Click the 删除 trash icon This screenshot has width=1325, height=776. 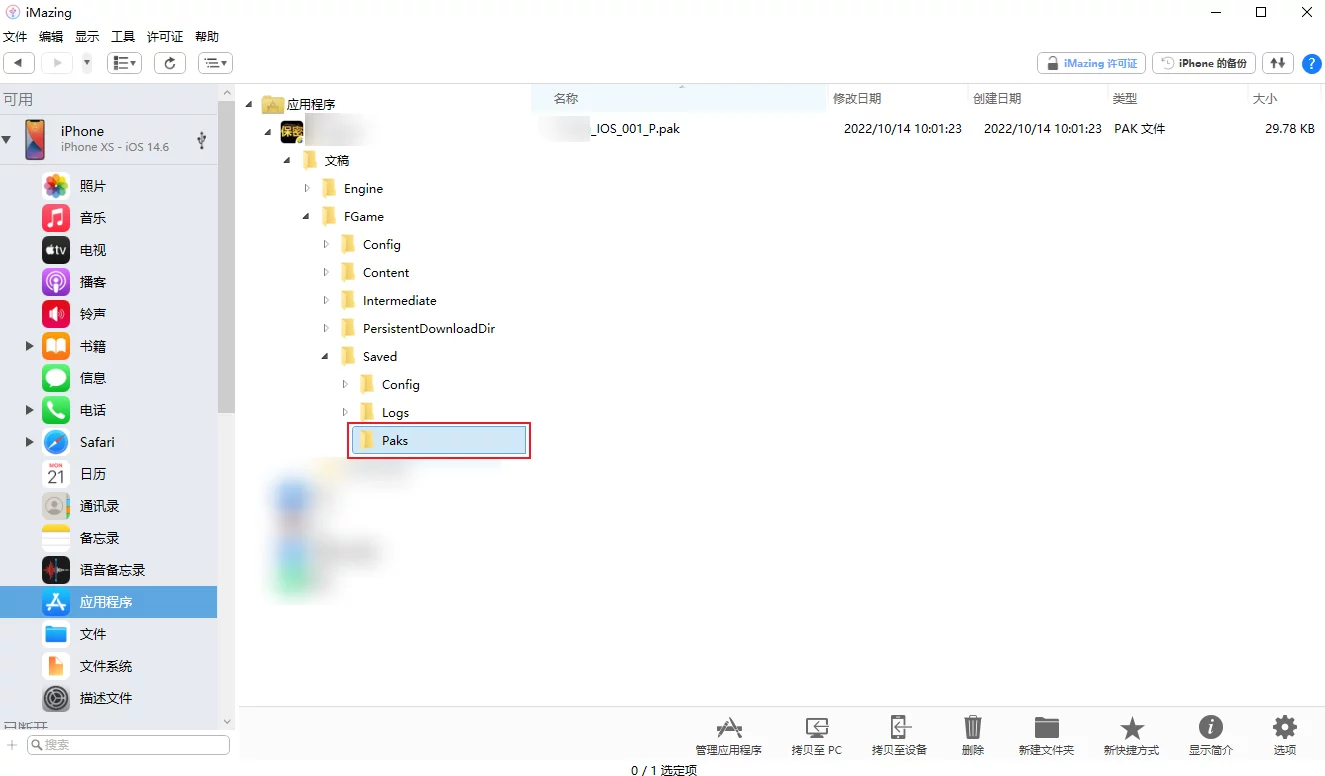point(972,728)
